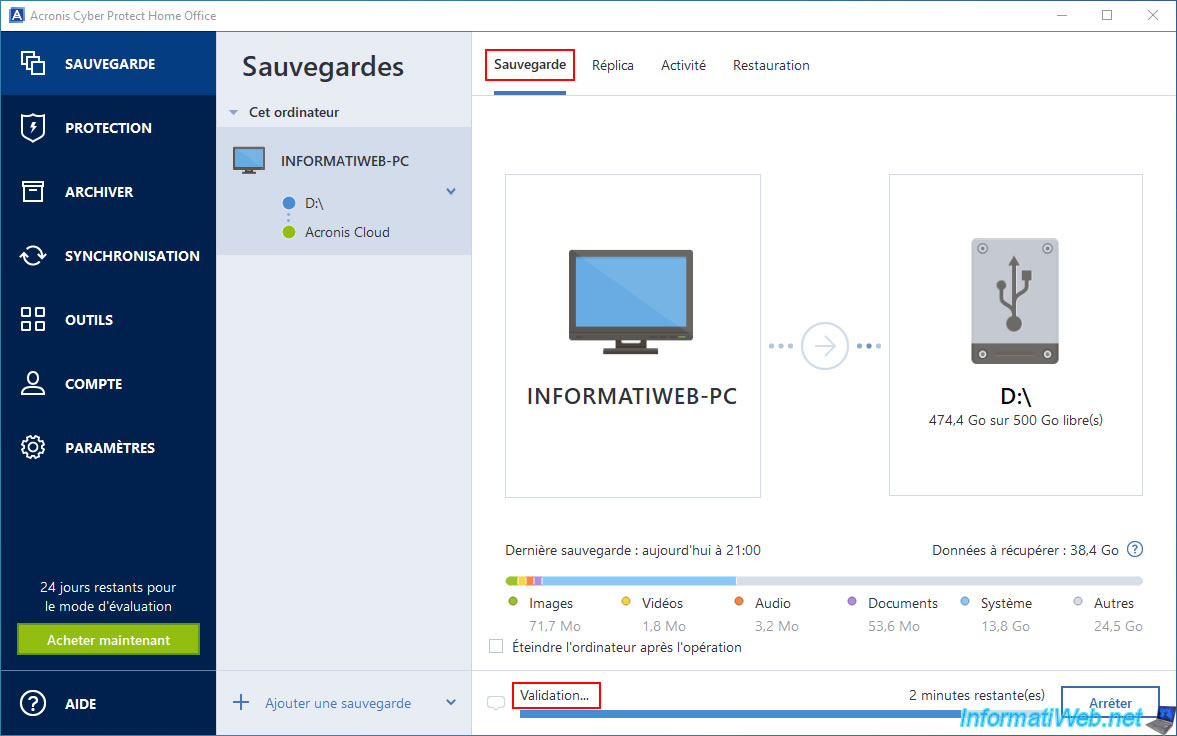Click the '24 jours restants' trial notice

click(108, 596)
